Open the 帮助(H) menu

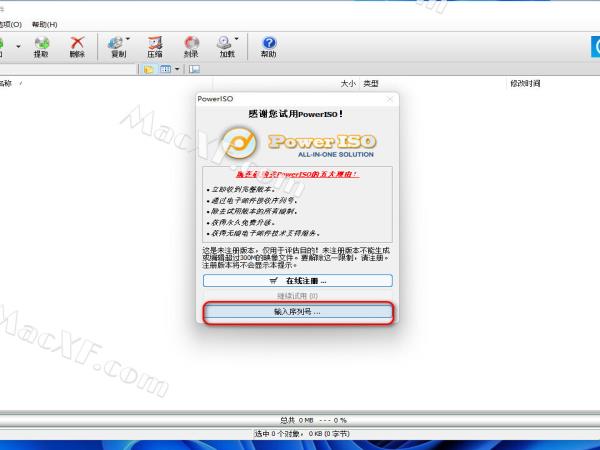[44, 24]
